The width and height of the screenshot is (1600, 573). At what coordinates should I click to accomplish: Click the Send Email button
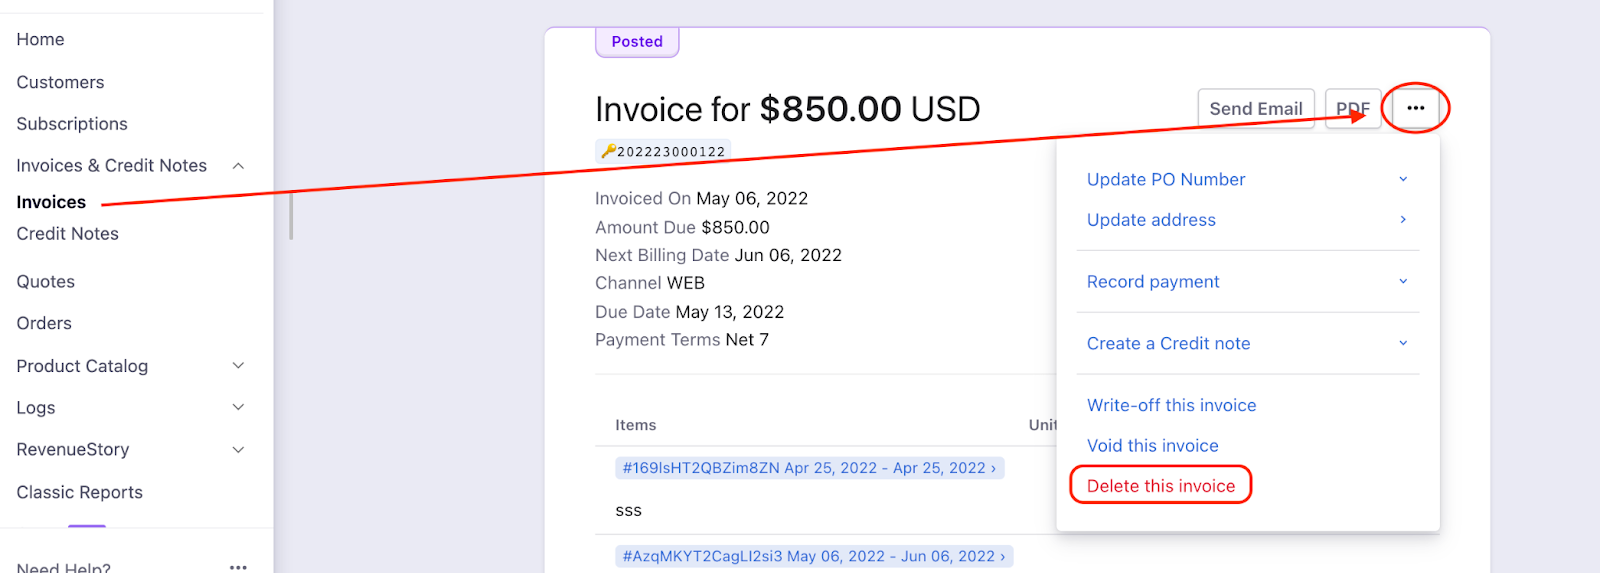[x=1255, y=108]
